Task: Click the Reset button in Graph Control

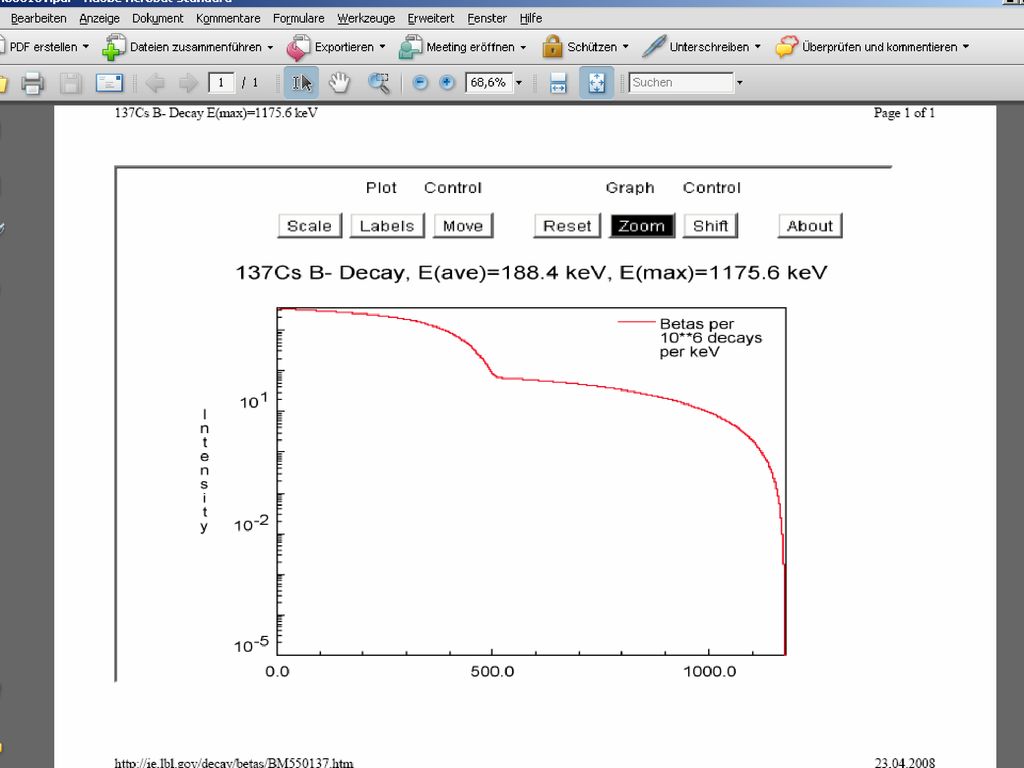Action: (x=567, y=226)
